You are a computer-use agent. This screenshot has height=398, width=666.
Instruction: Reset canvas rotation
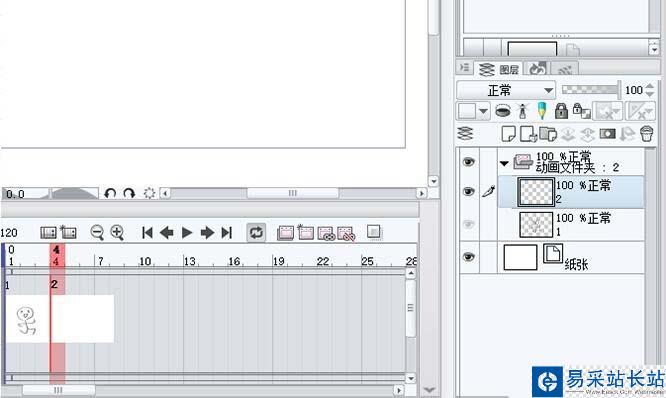[x=149, y=194]
